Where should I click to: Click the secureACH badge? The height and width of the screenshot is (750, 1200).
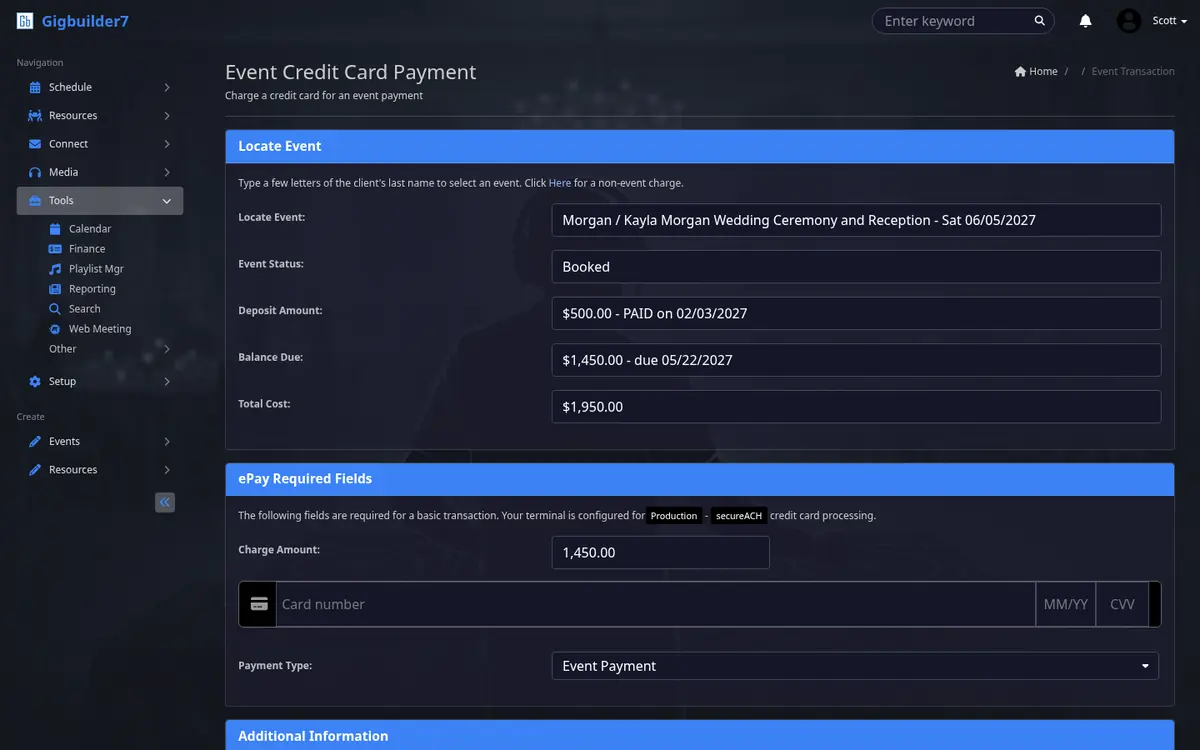pyautogui.click(x=739, y=516)
